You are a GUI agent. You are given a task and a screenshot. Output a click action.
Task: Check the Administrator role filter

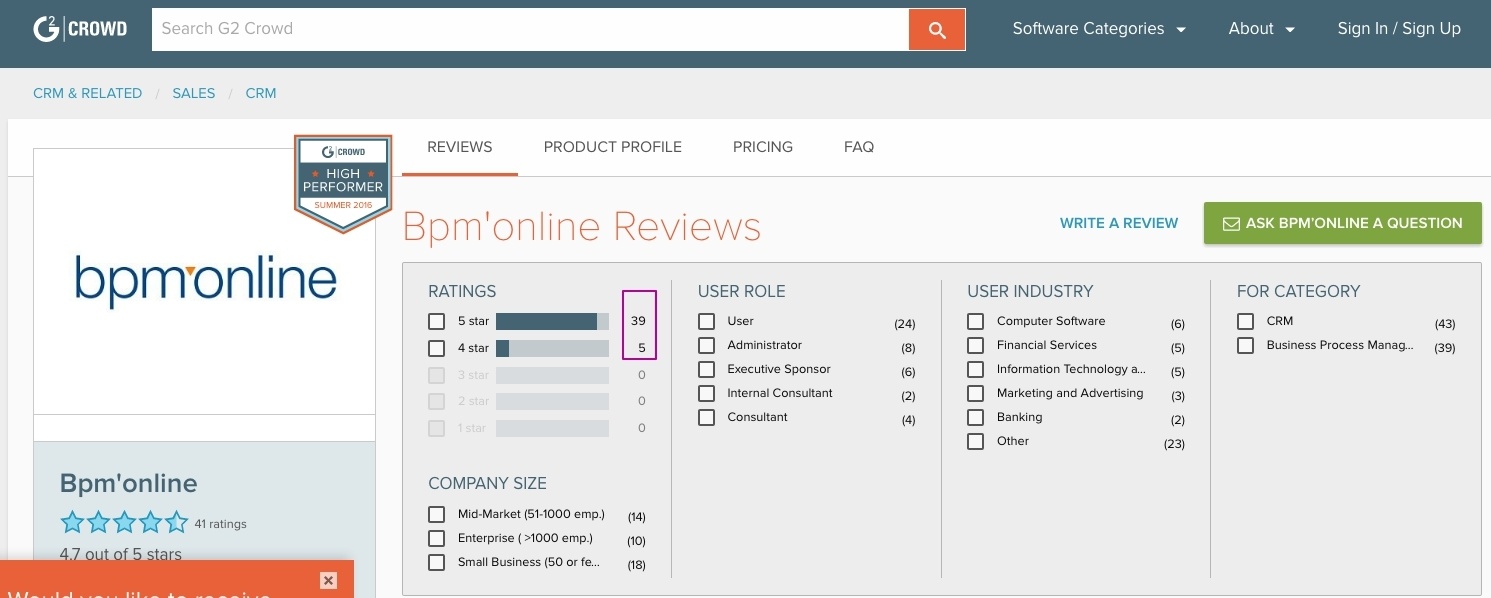click(707, 345)
